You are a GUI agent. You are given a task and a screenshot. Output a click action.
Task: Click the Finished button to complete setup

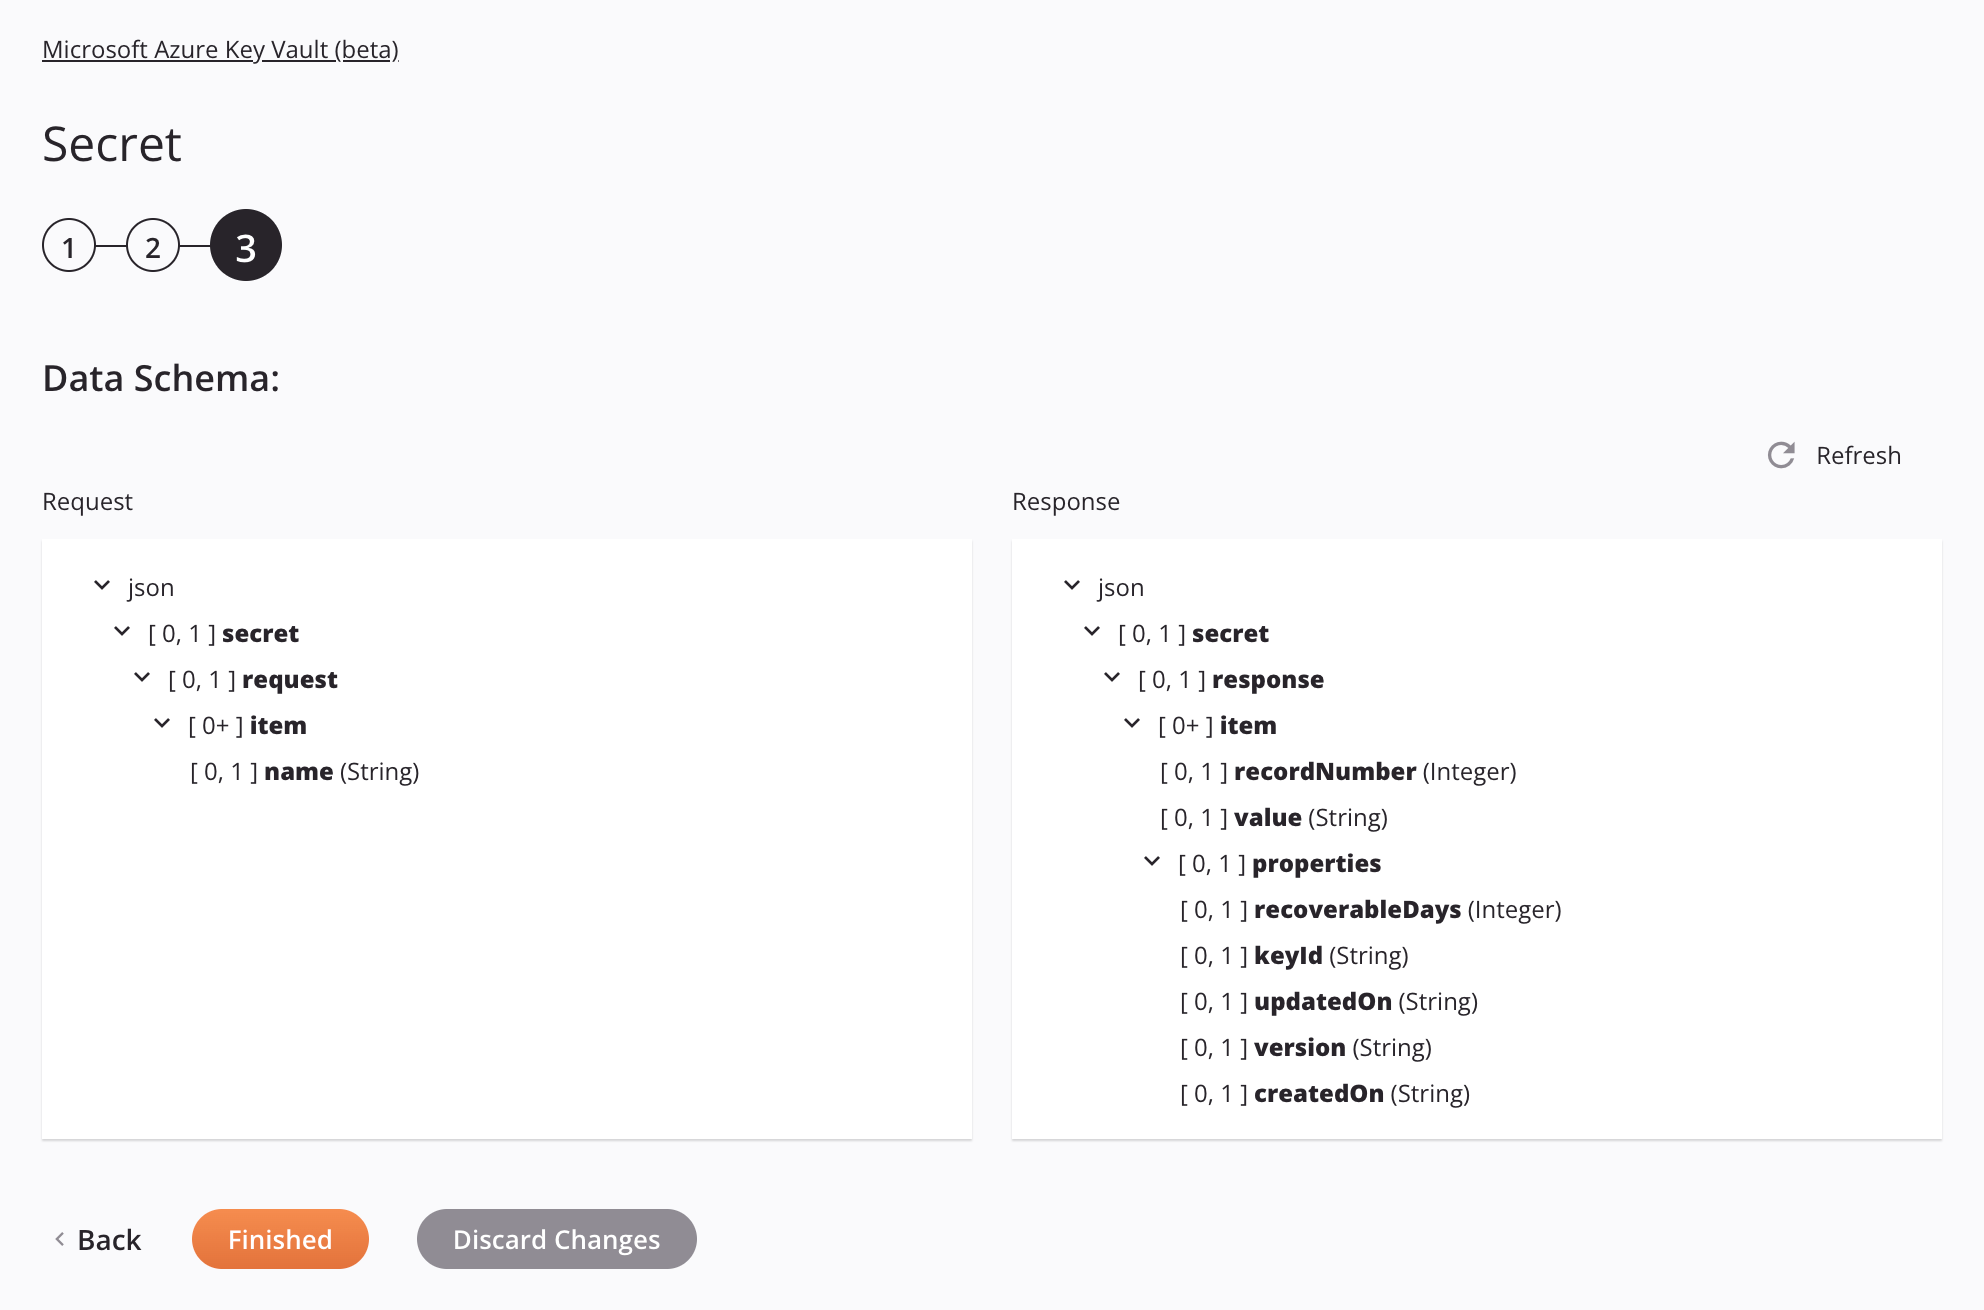(279, 1238)
